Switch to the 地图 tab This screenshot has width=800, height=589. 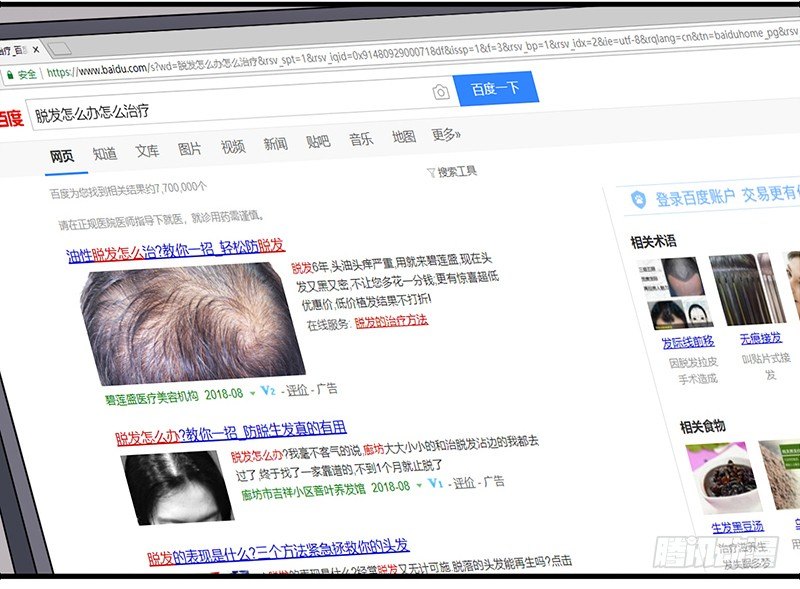point(404,137)
